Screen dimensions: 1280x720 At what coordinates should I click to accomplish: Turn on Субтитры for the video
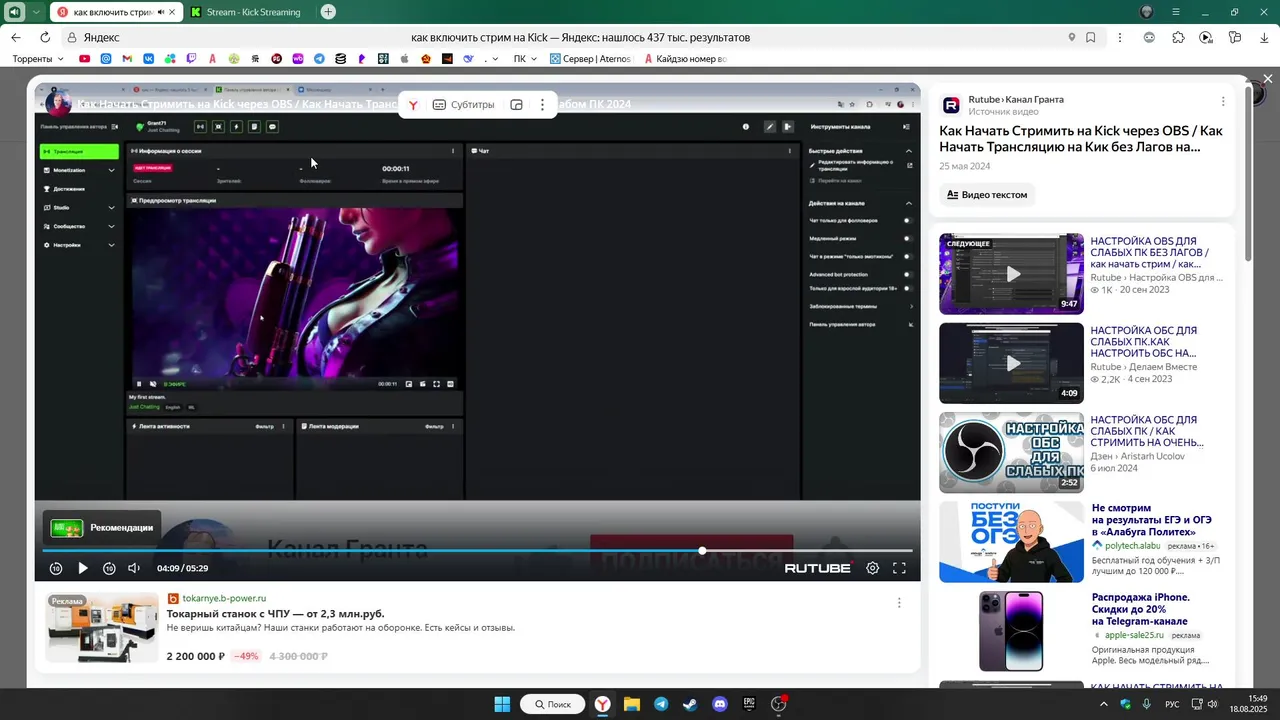tap(463, 105)
